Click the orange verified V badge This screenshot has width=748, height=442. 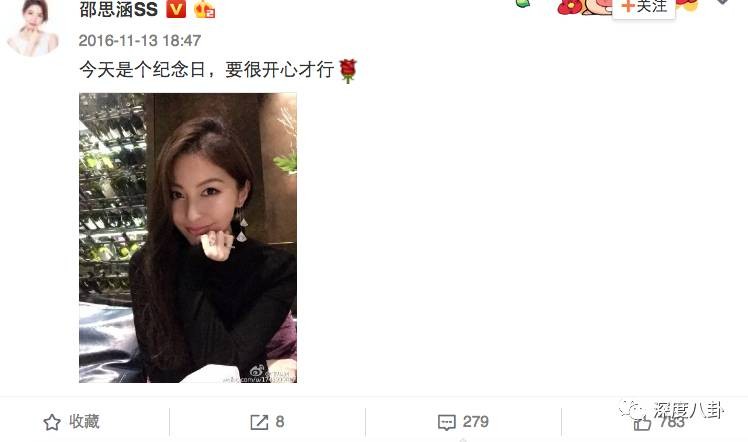pyautogui.click(x=176, y=9)
